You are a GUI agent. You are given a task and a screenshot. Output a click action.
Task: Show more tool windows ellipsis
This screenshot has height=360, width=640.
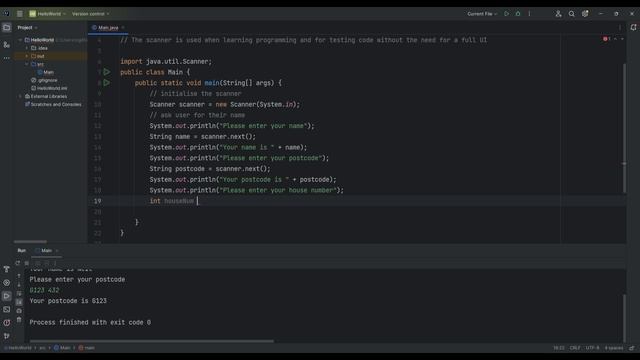[x=7, y=58]
